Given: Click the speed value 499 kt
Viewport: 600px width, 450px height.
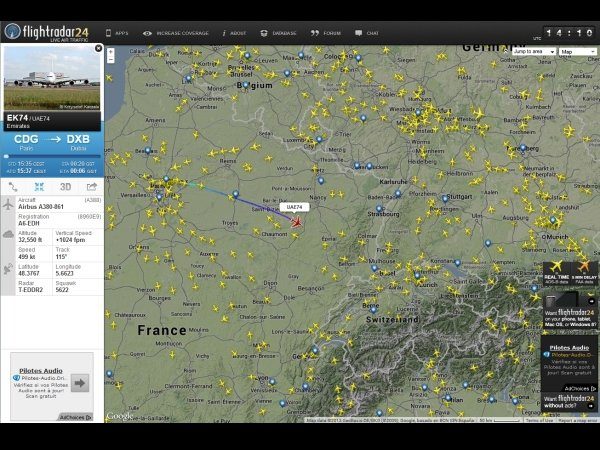Looking at the screenshot, I should click(27, 256).
